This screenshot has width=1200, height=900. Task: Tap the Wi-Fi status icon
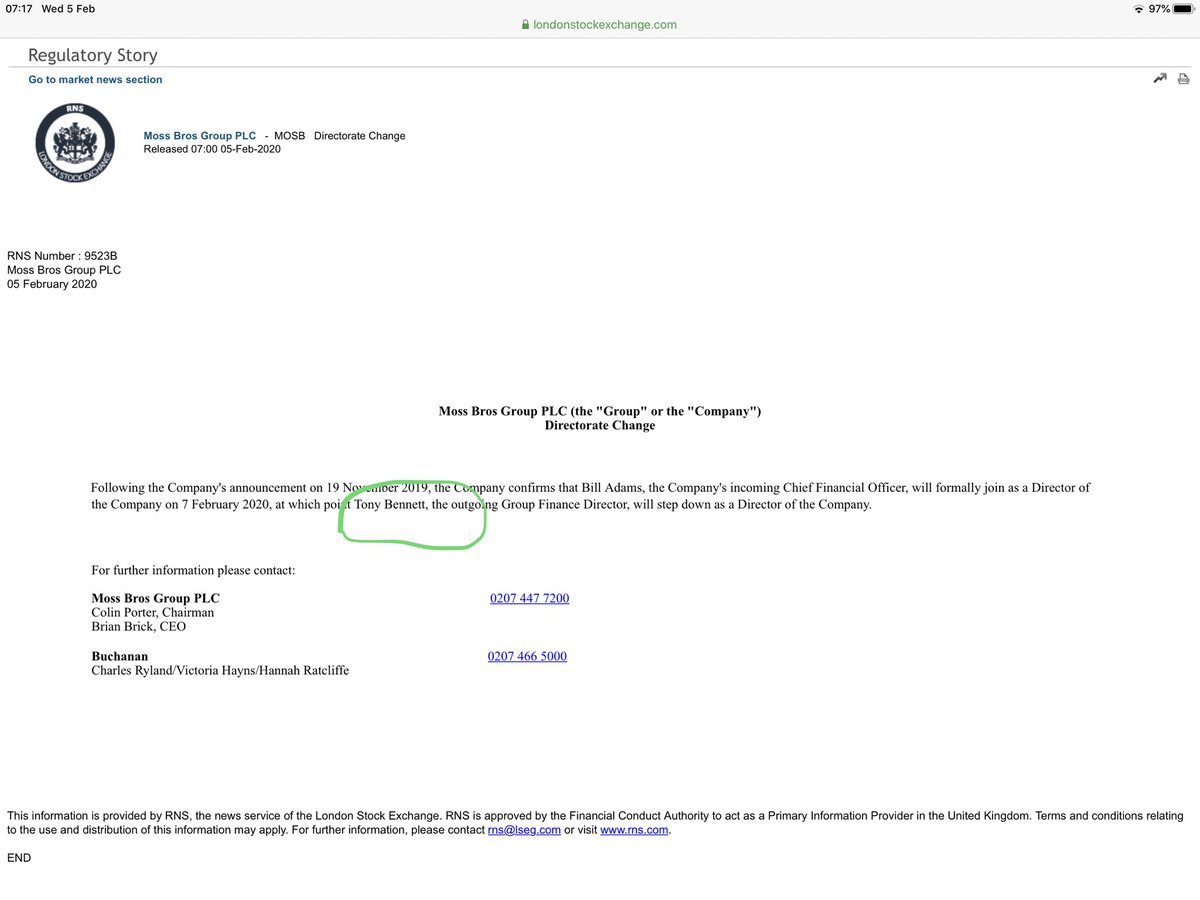pos(1139,9)
